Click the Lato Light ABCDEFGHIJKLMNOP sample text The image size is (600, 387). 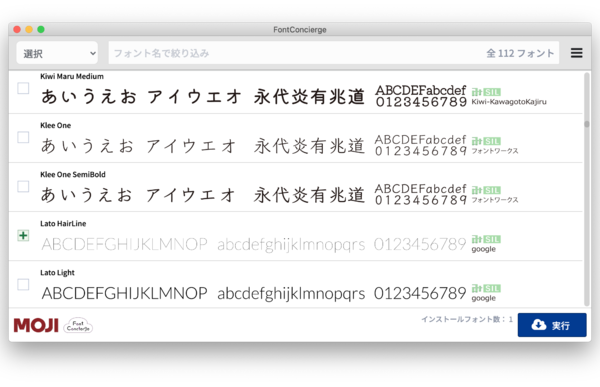(x=124, y=294)
